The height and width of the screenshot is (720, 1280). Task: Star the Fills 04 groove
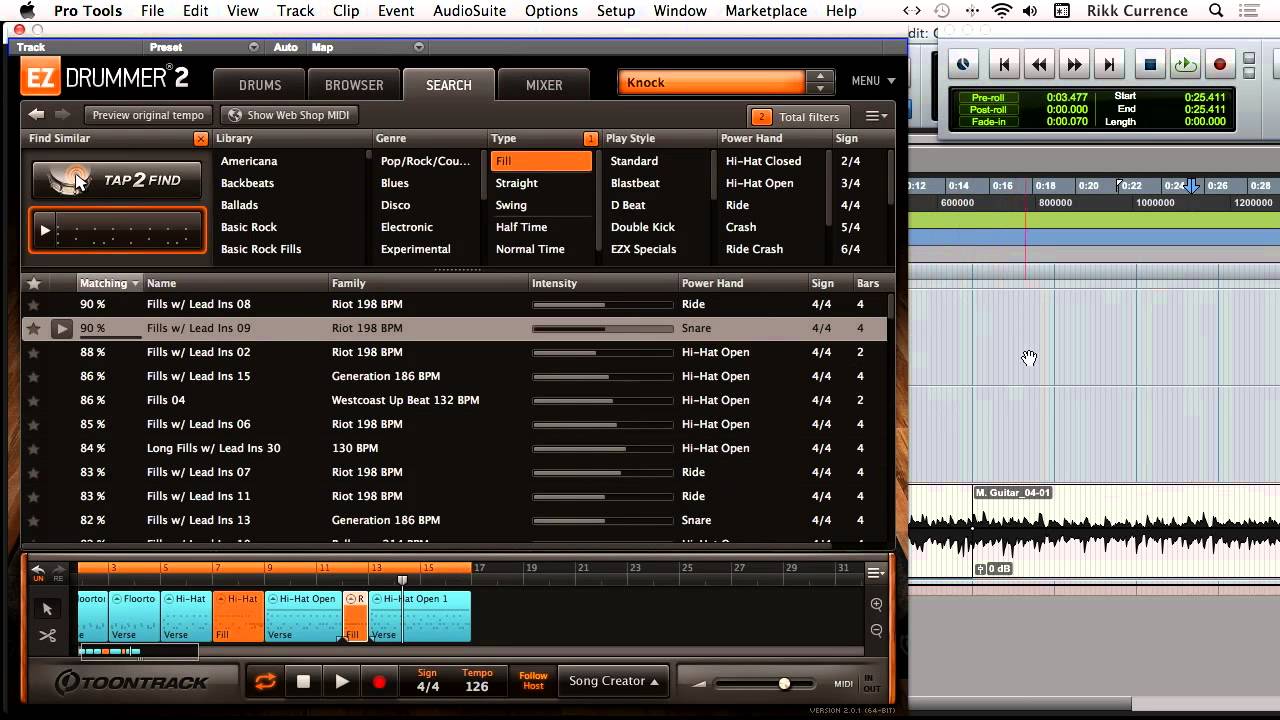[x=34, y=400]
